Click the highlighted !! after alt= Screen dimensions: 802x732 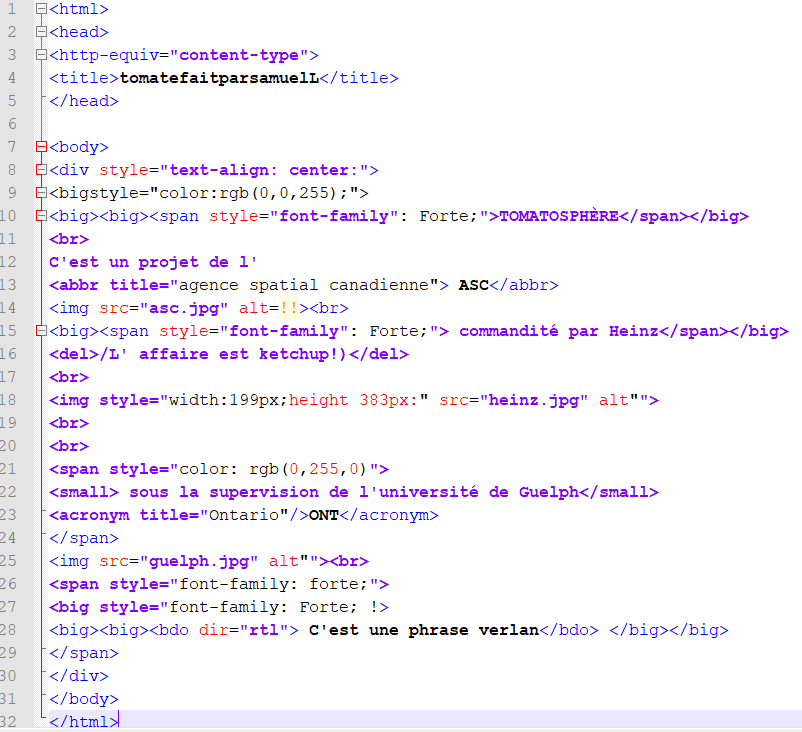pyautogui.click(x=289, y=308)
